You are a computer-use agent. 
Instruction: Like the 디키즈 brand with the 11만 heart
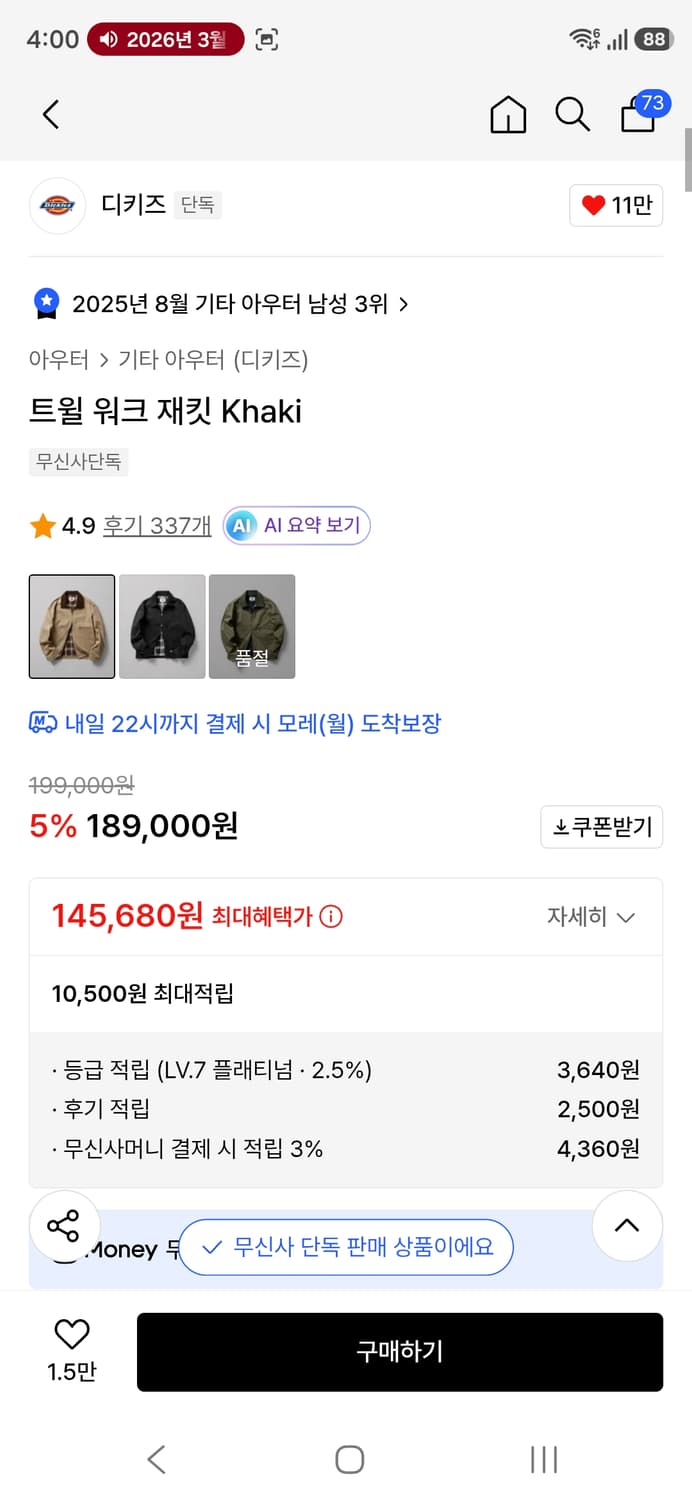pos(615,205)
